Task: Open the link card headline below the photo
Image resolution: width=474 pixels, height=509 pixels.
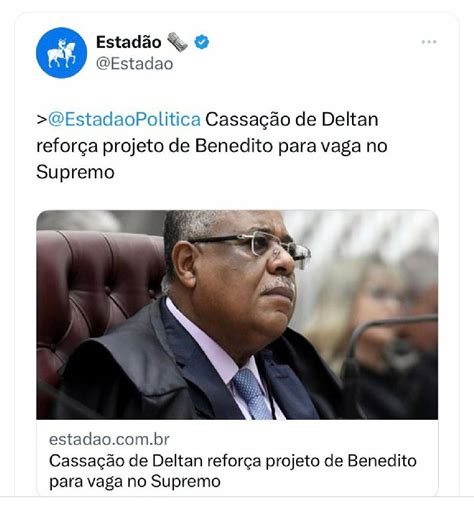Action: [x=233, y=471]
